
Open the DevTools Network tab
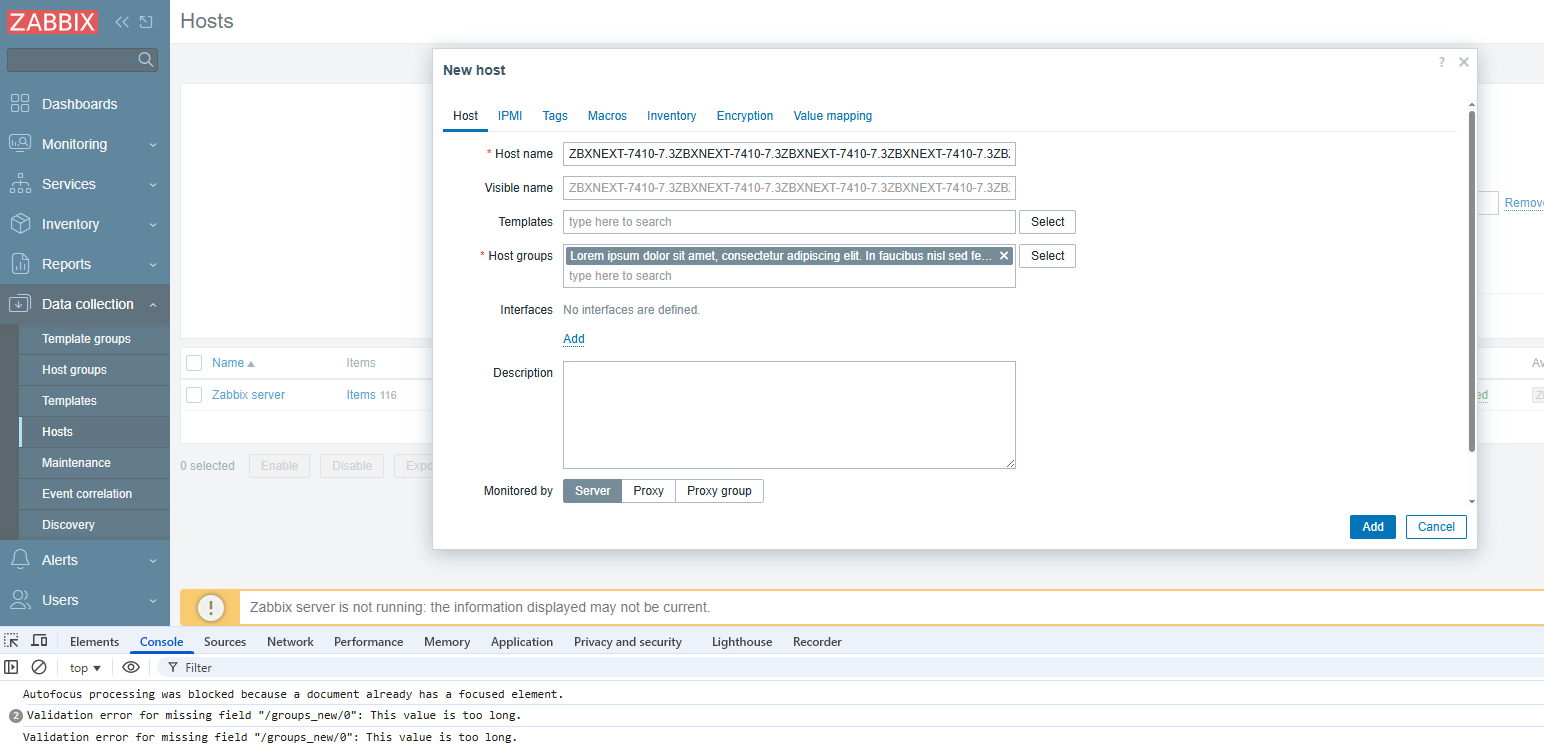point(290,642)
